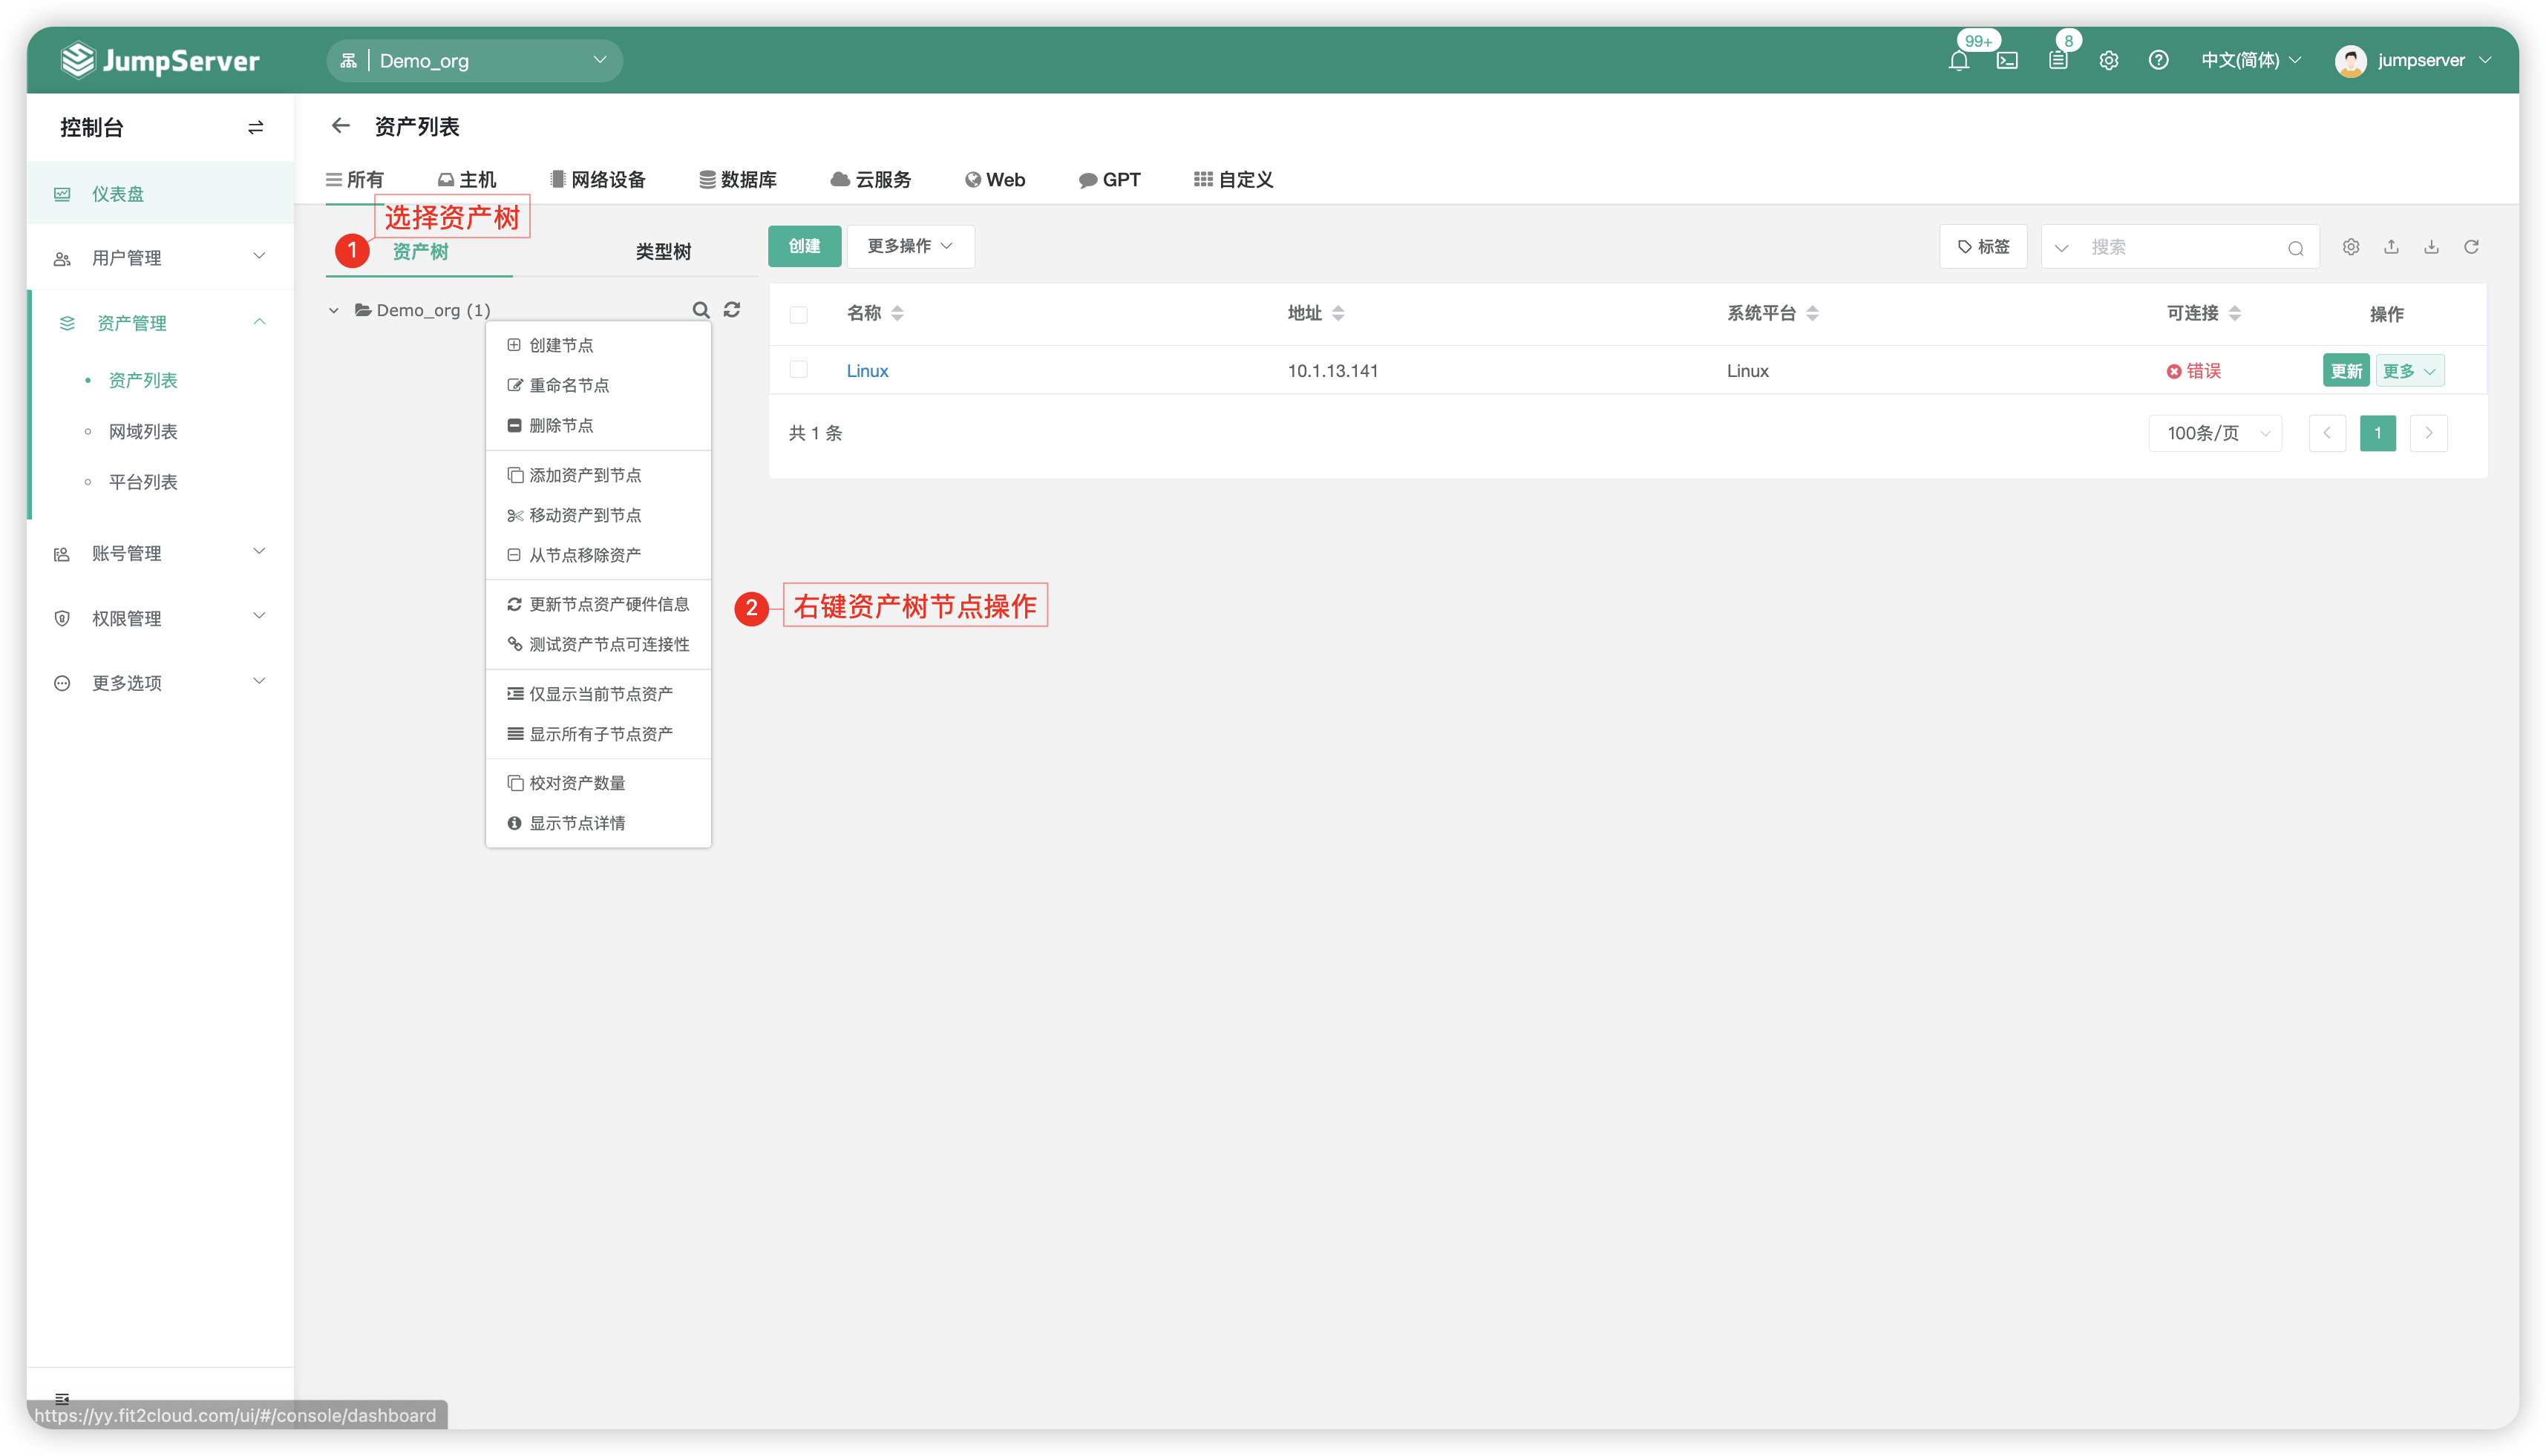Expand the 账号管理 sidebar menu
This screenshot has height=1456, width=2546.
point(160,553)
